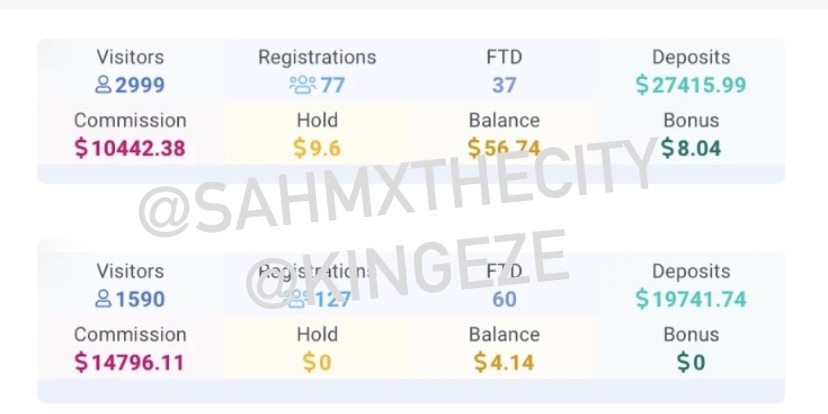Viewport: 828px width, 414px height.
Task: Click the visitor icon beside 1590
Action: (103, 299)
